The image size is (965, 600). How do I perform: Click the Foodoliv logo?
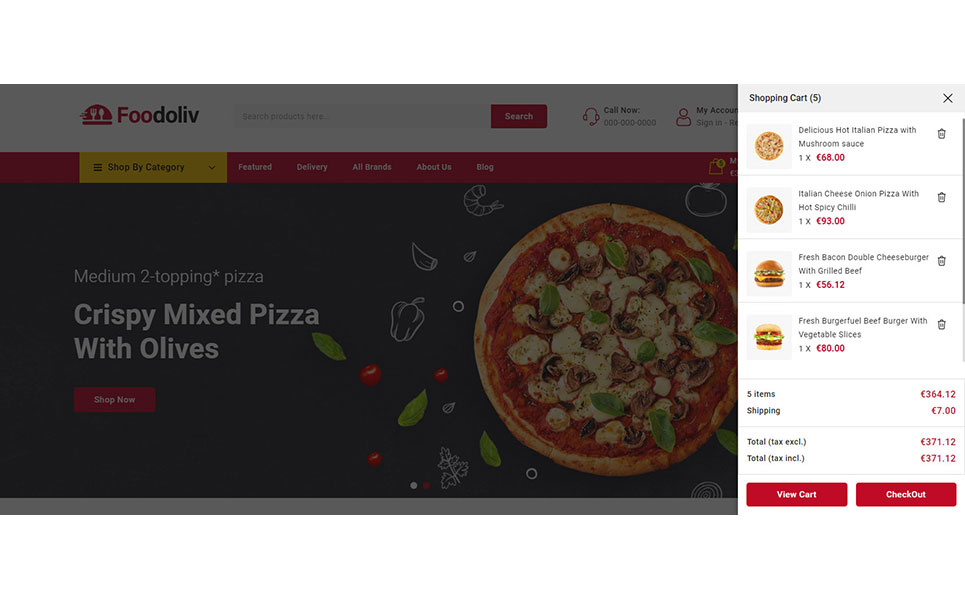[140, 115]
